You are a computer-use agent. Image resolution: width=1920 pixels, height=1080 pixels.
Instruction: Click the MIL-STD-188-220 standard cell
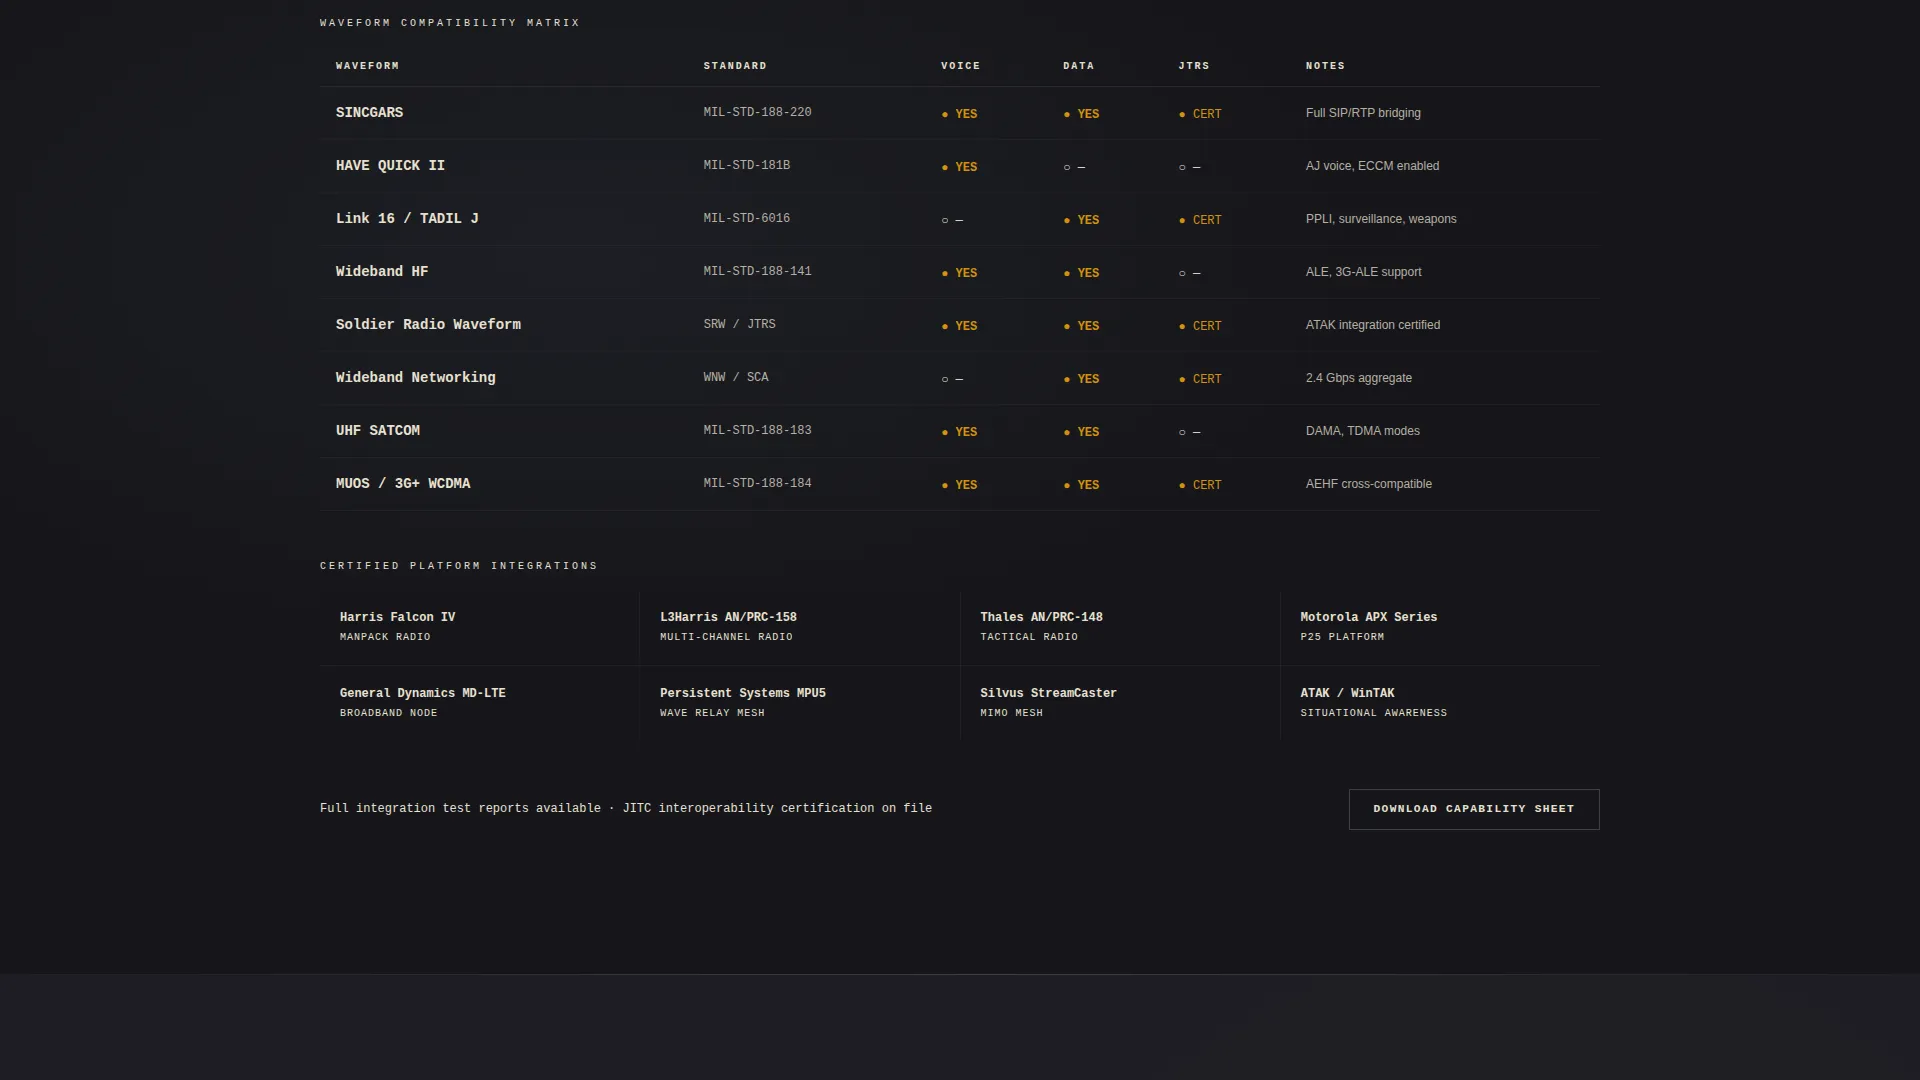point(757,113)
